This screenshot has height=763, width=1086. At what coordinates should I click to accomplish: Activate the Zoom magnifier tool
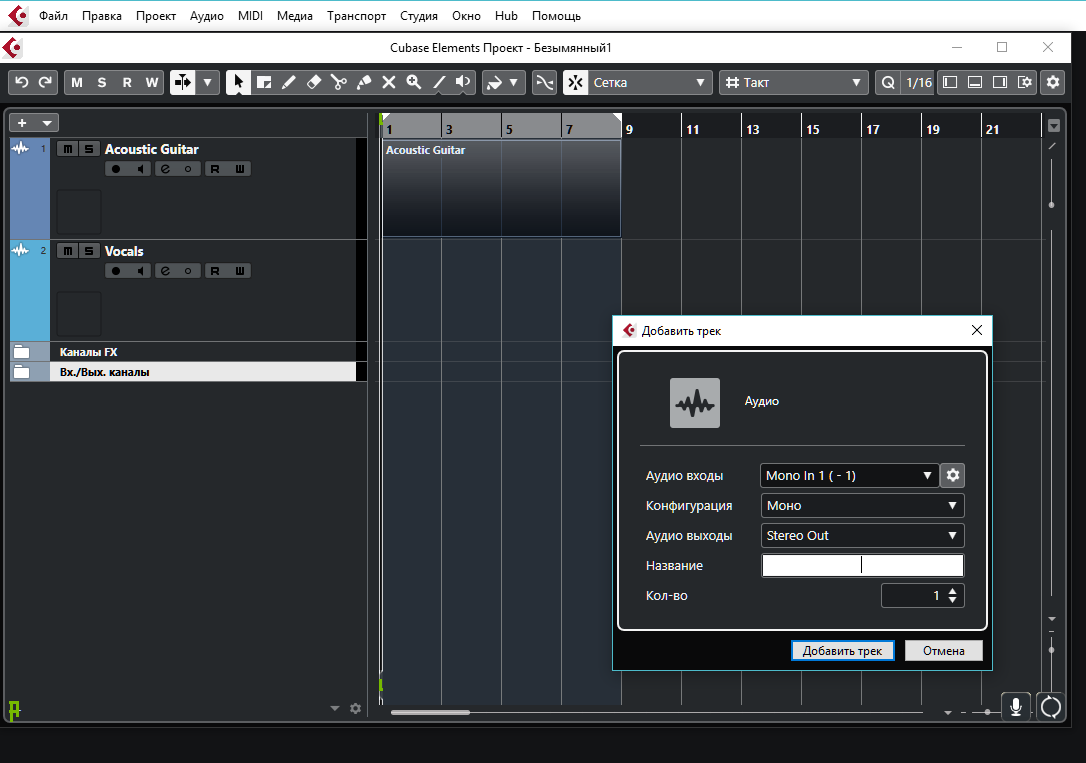click(x=413, y=83)
